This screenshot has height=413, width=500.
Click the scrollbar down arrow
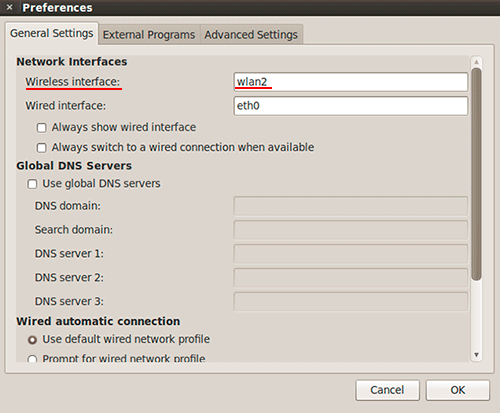pos(476,355)
